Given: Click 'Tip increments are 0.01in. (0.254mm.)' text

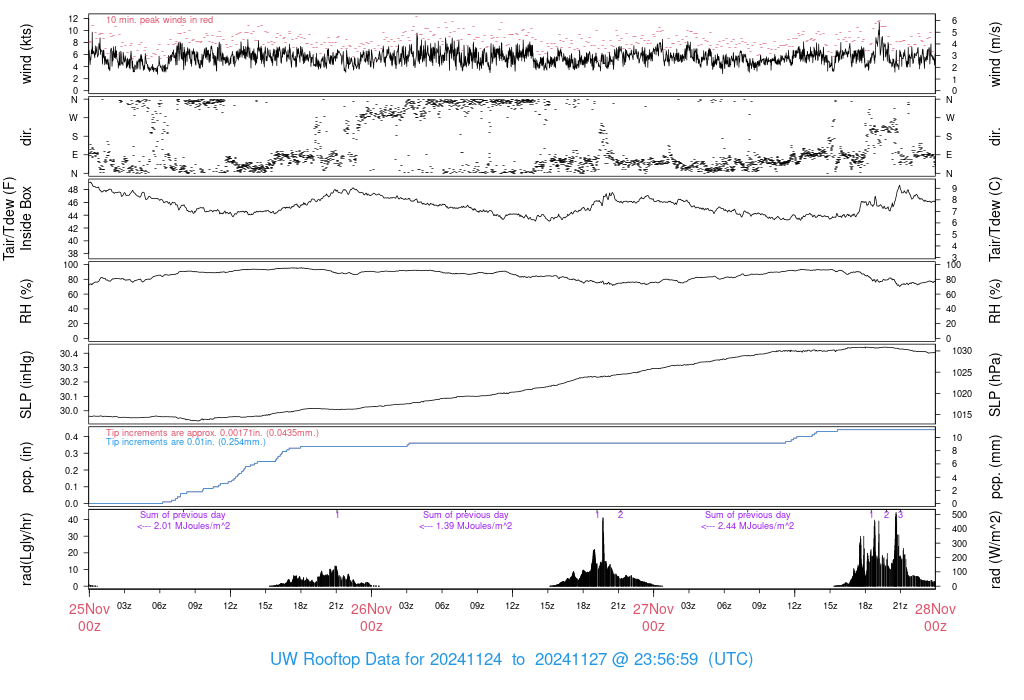Looking at the screenshot, I should 186,442.
